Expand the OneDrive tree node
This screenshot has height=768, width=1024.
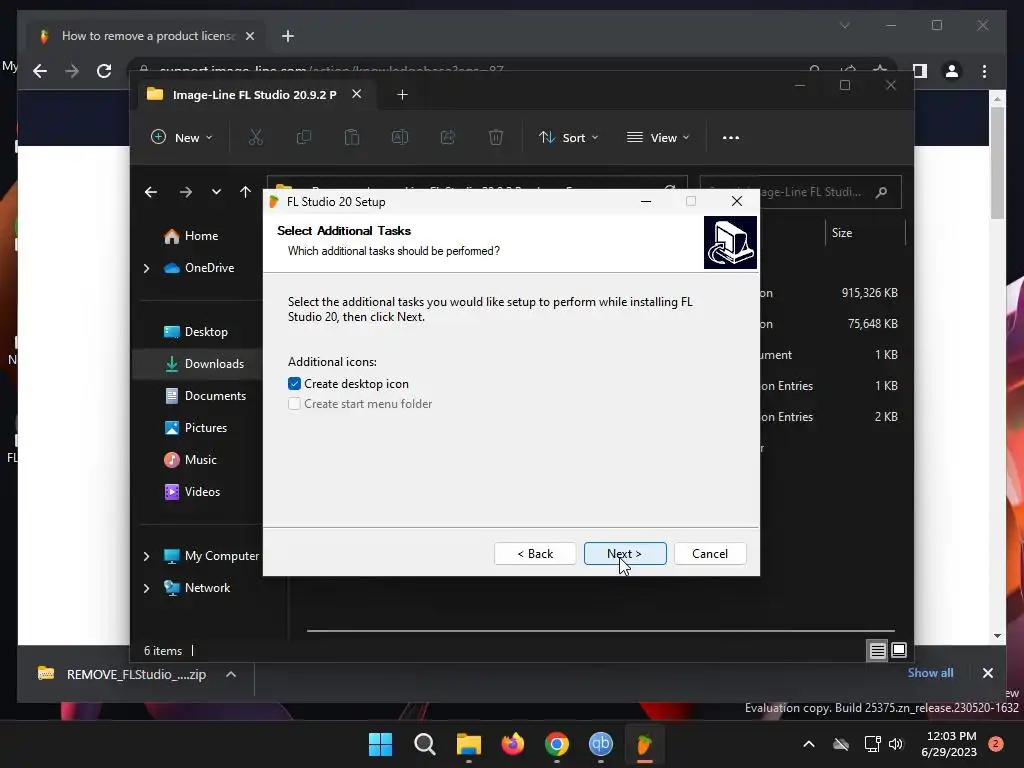(x=146, y=268)
